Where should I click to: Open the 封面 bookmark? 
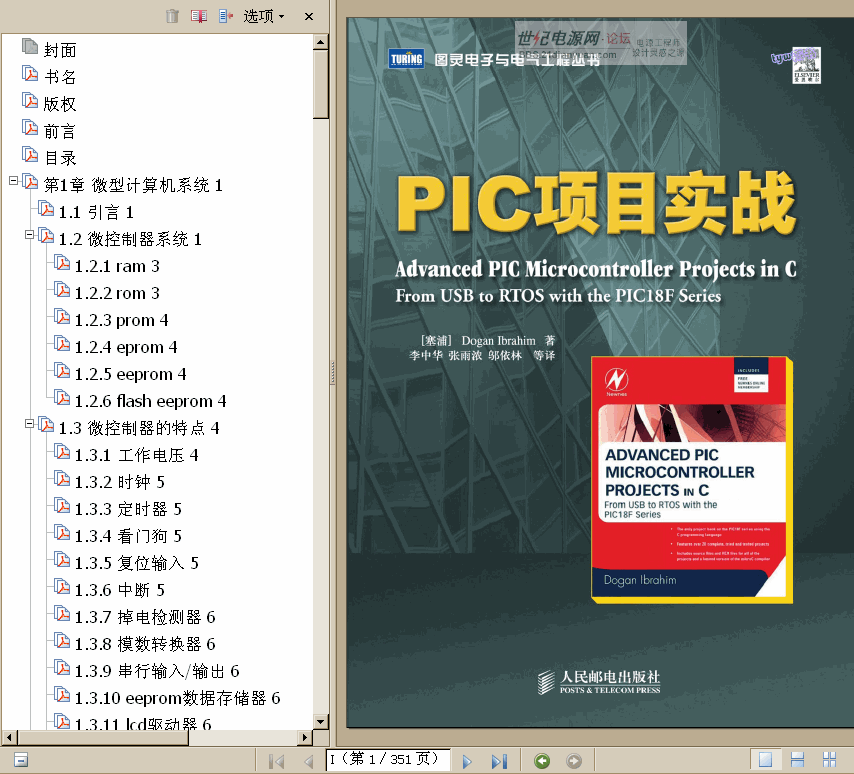click(60, 50)
